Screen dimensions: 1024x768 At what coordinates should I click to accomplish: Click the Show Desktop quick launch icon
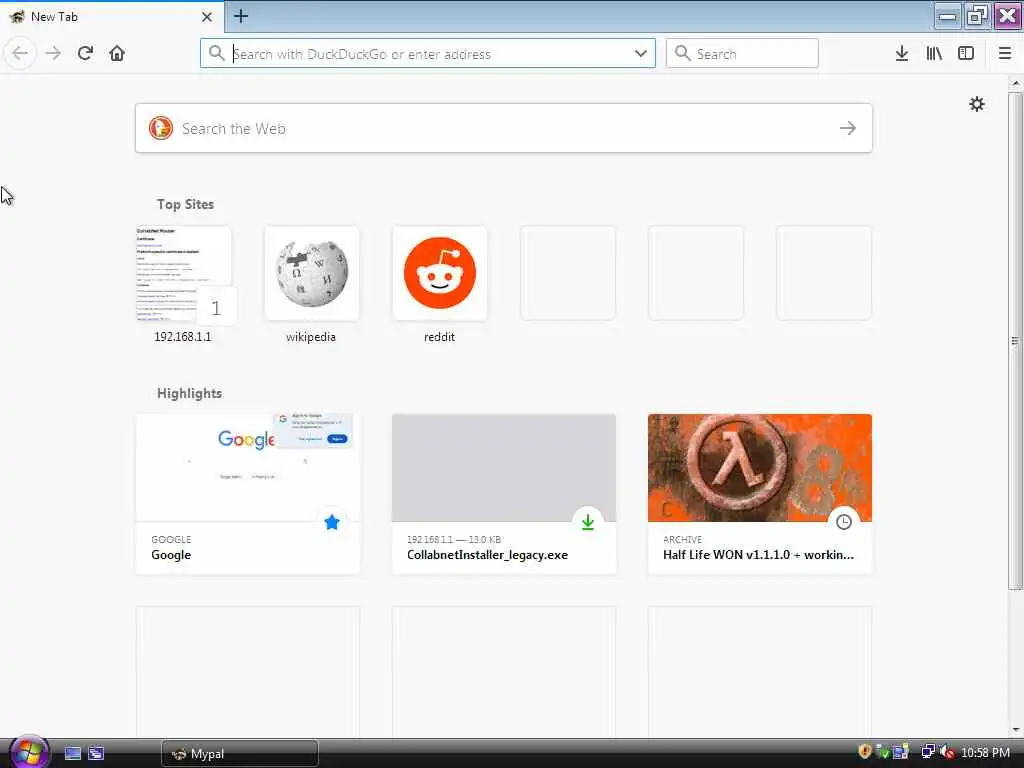coord(72,754)
